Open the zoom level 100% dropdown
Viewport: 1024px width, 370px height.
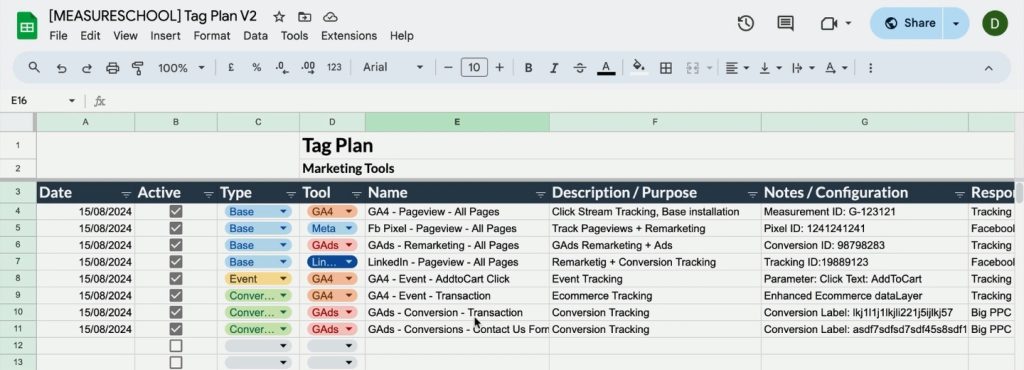[x=182, y=67]
